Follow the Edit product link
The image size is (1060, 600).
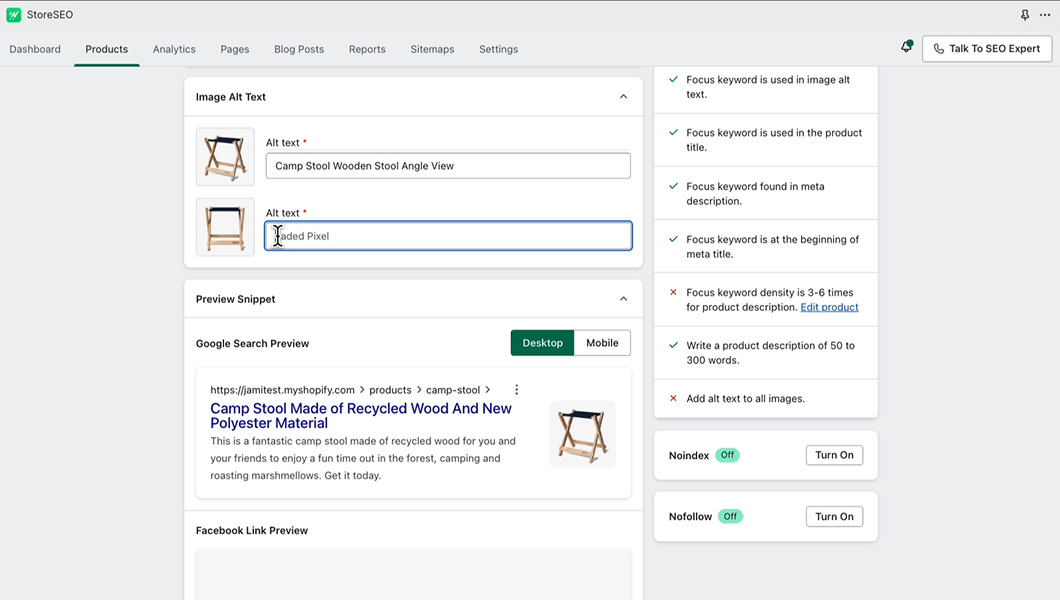[829, 307]
